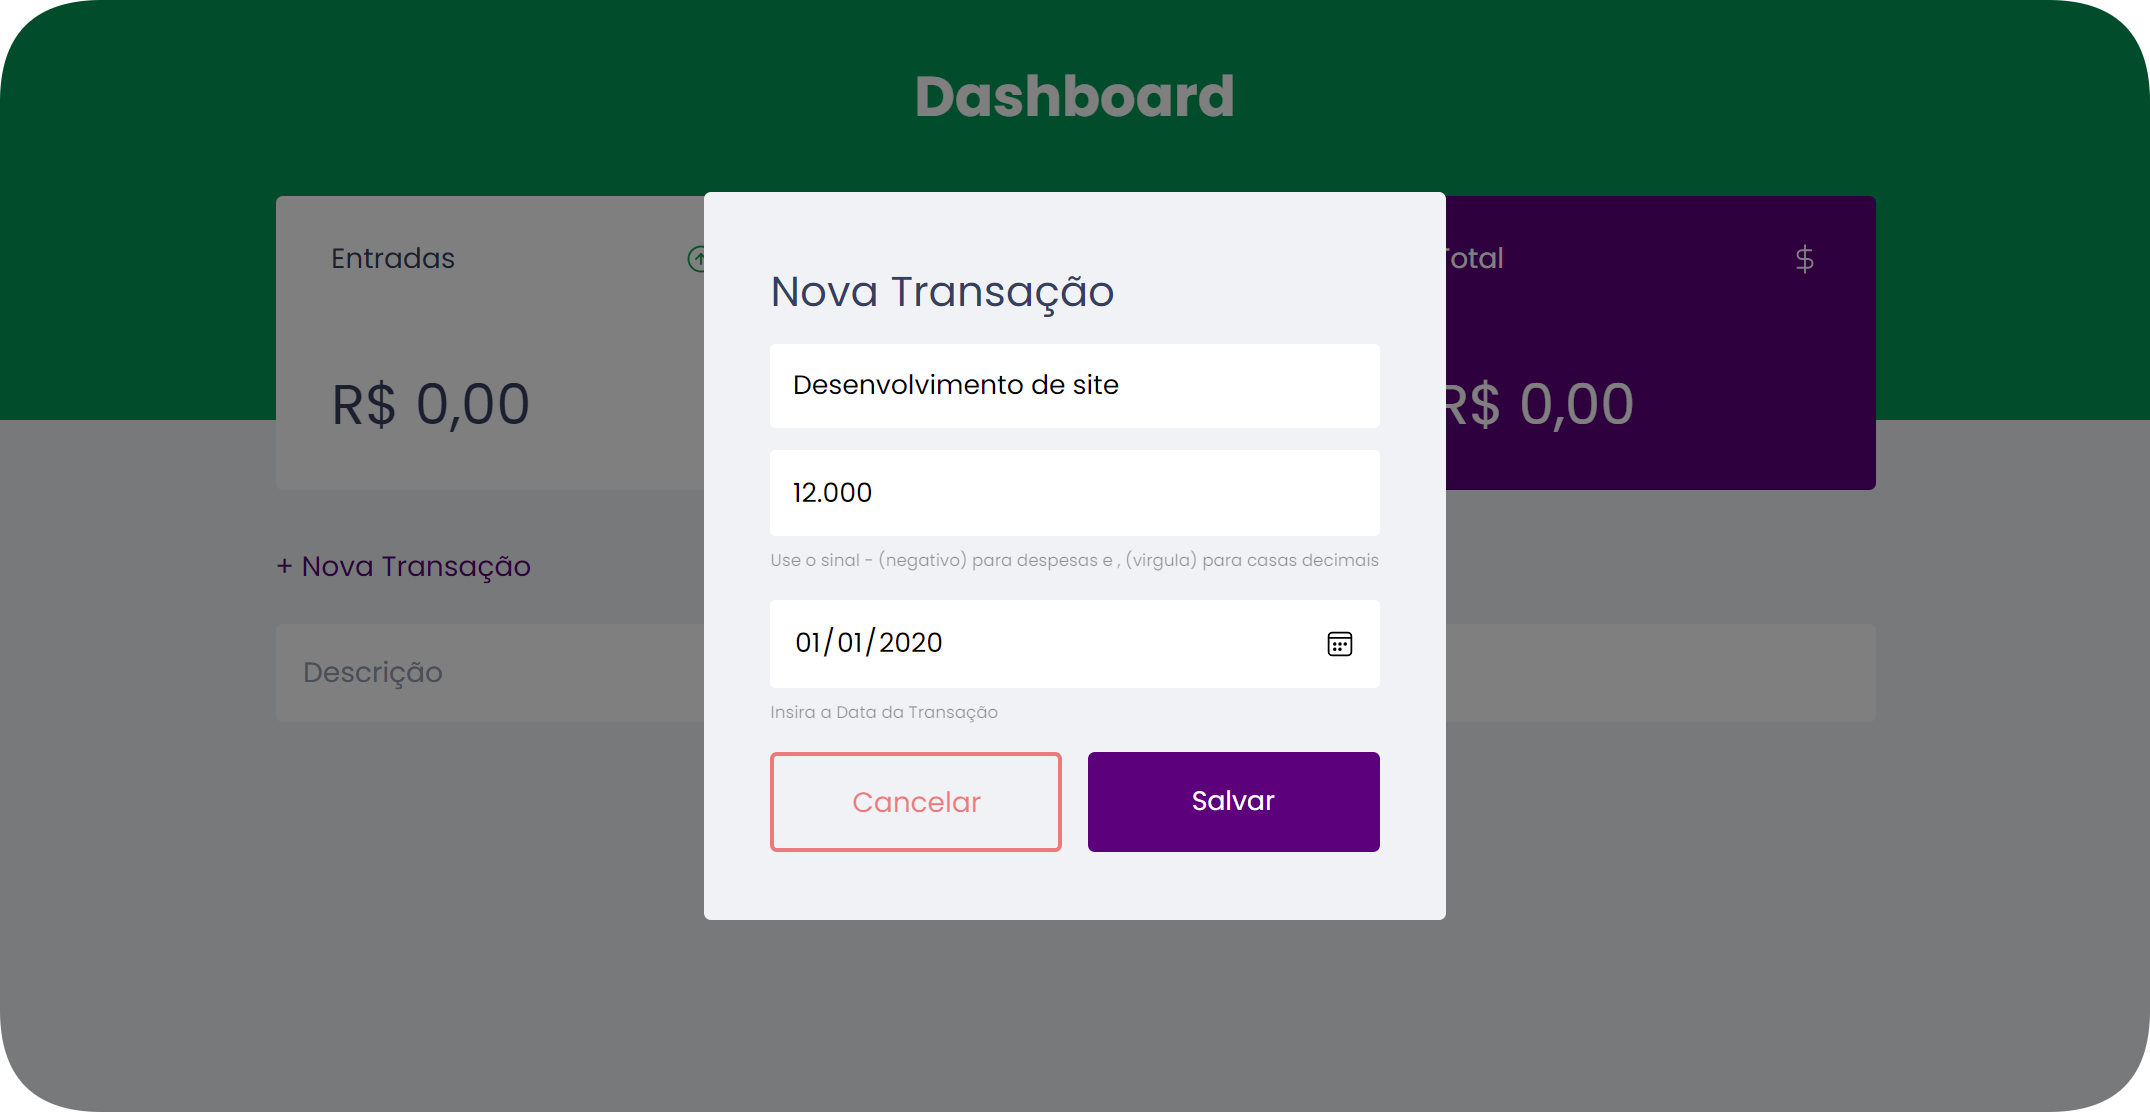Select the day segment of the date
2150x1112 pixels.
808,644
